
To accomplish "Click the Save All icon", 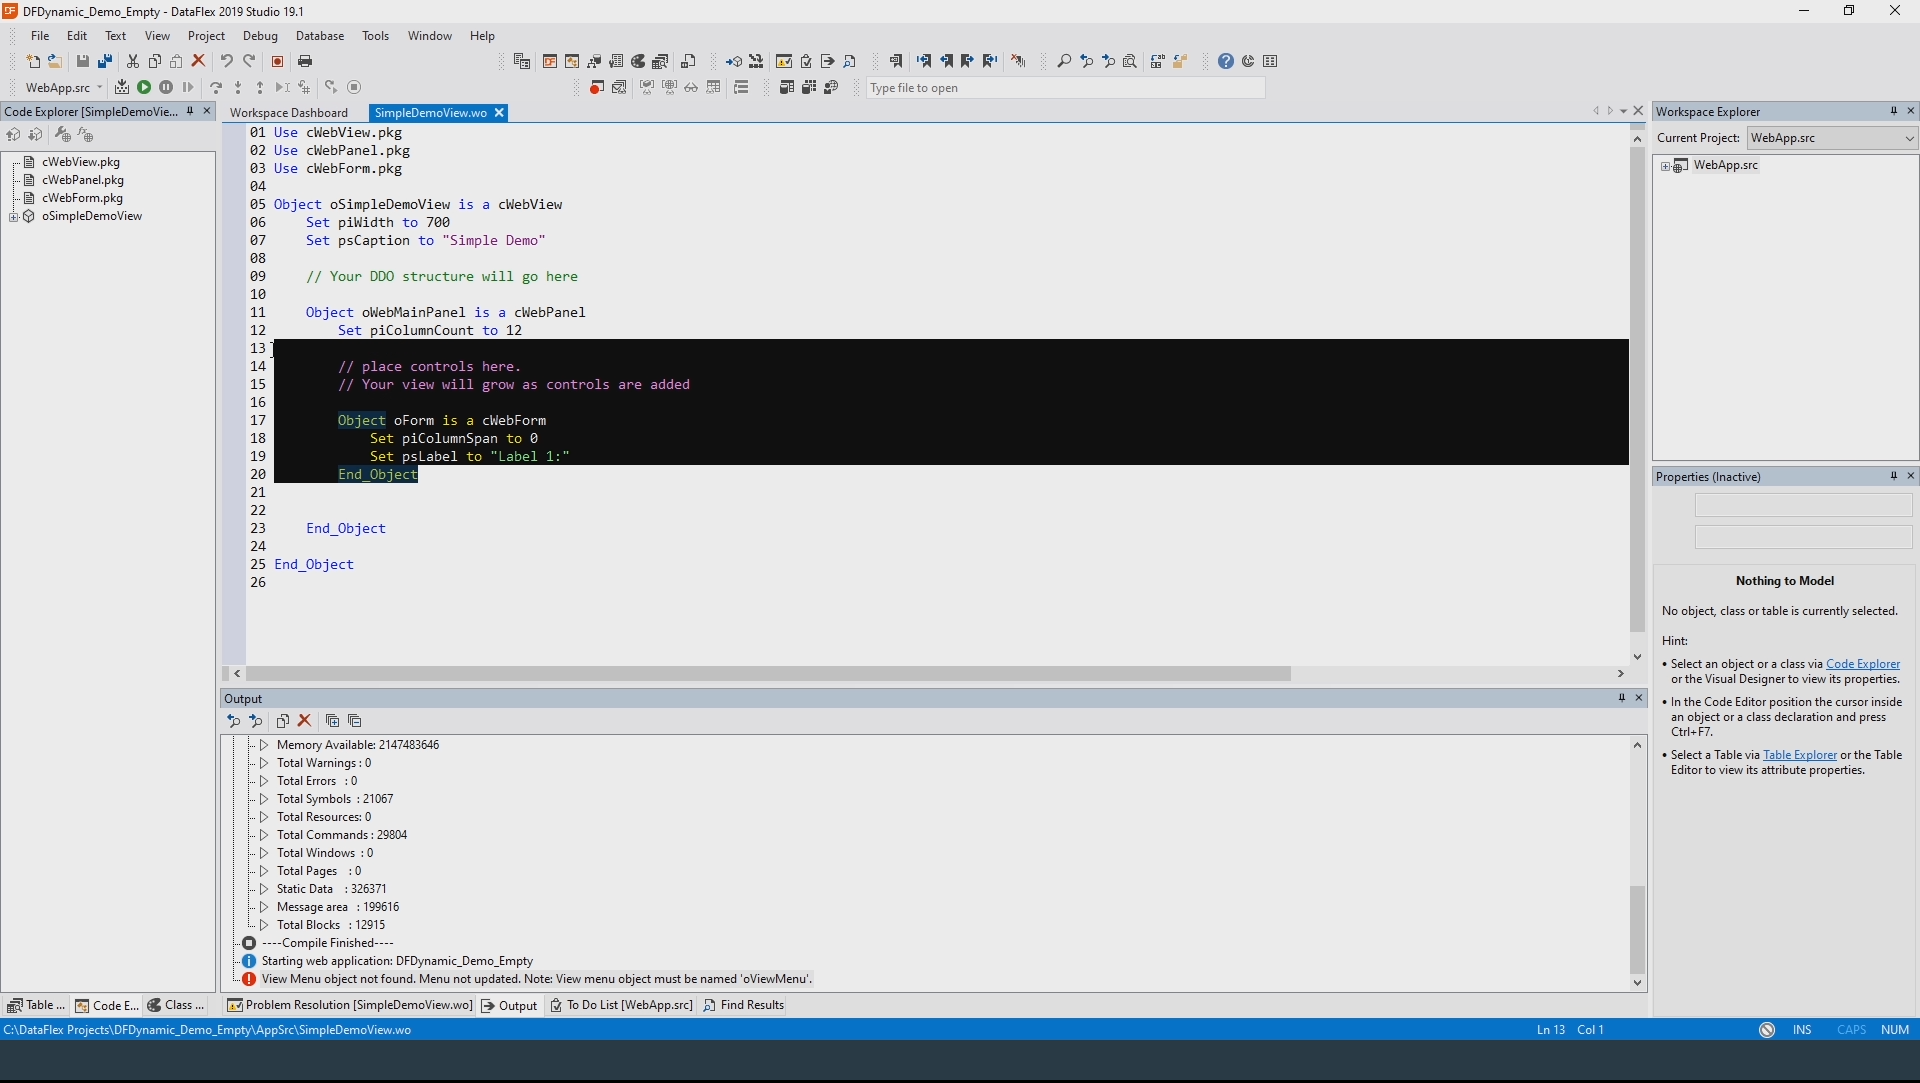I will (105, 62).
